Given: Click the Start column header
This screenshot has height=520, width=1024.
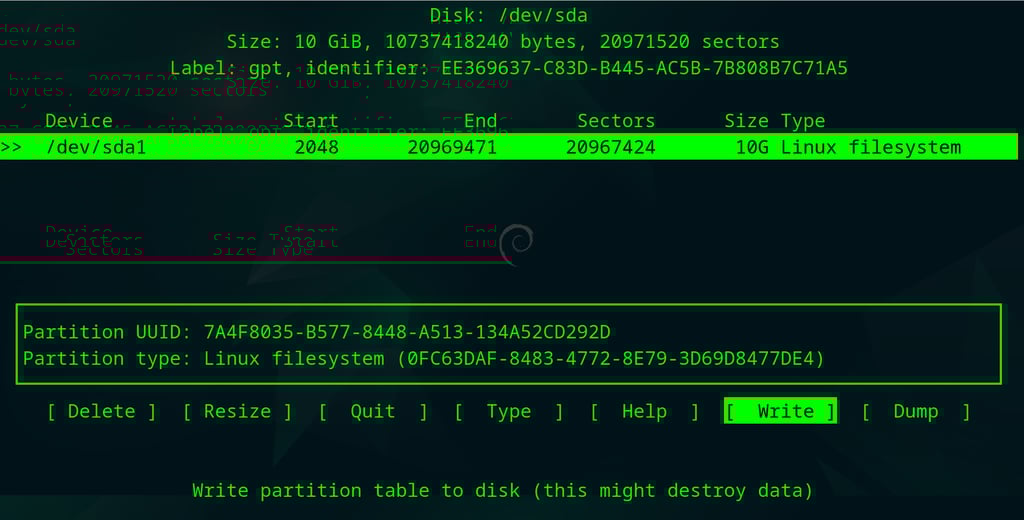Looking at the screenshot, I should [311, 121].
